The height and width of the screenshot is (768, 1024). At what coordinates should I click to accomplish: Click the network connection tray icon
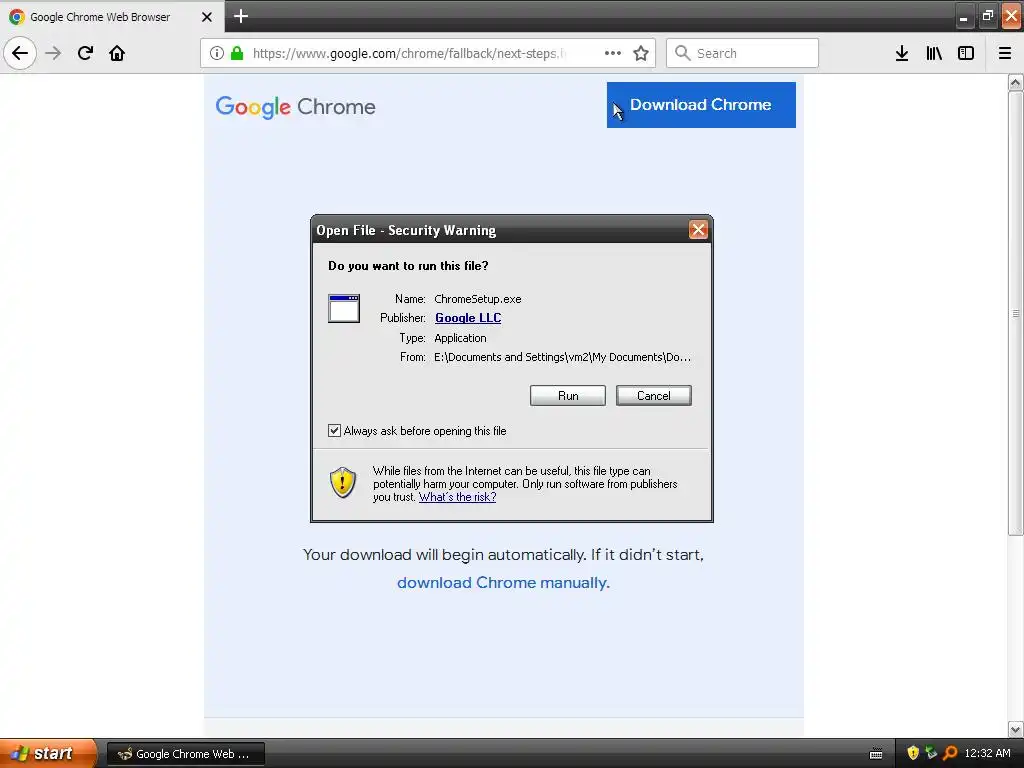pyautogui.click(x=931, y=754)
